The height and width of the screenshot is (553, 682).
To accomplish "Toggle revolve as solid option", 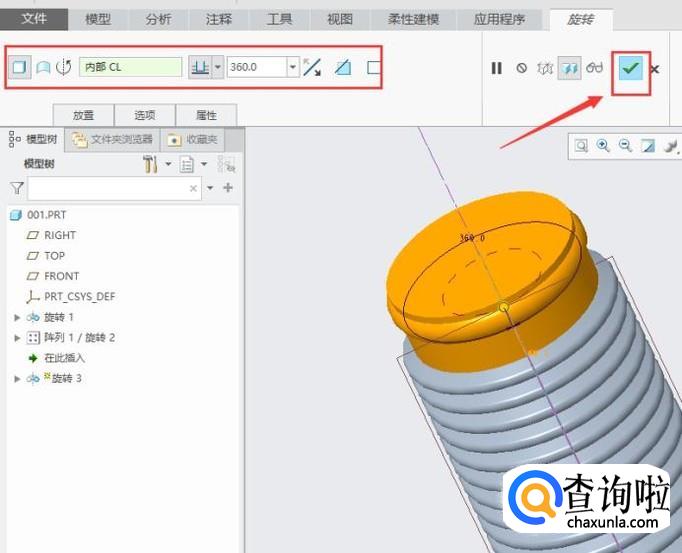I will (19, 68).
